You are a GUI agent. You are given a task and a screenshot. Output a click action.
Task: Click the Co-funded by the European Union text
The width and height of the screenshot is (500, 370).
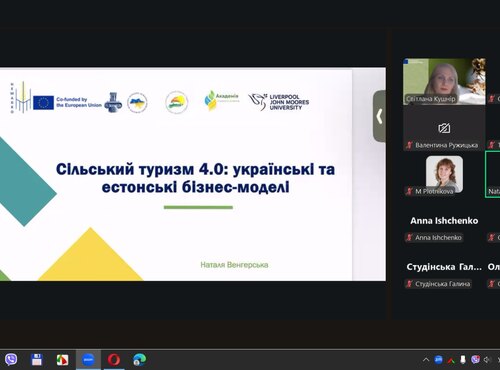(x=79, y=102)
